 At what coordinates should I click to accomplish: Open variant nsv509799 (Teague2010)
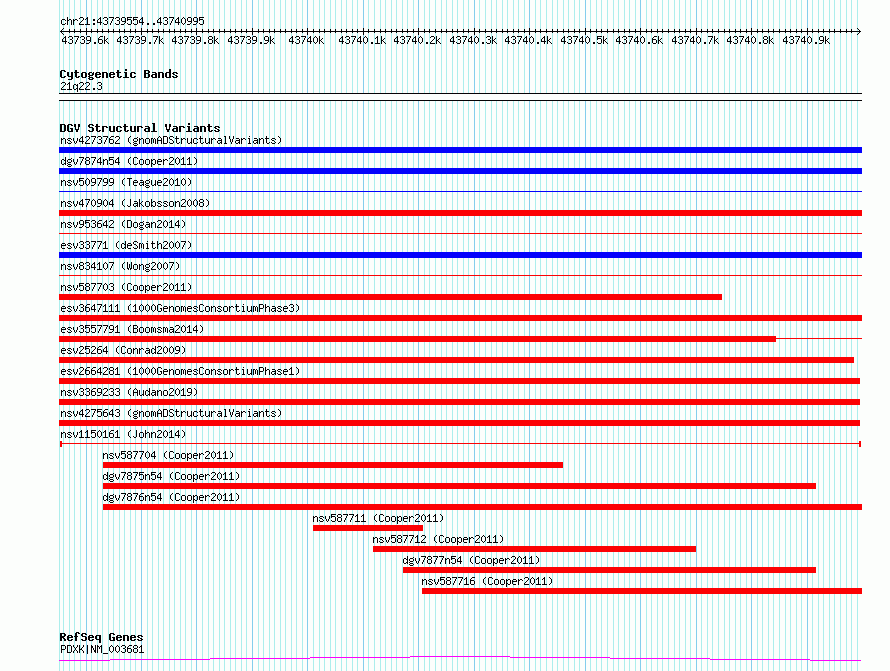pos(126,182)
